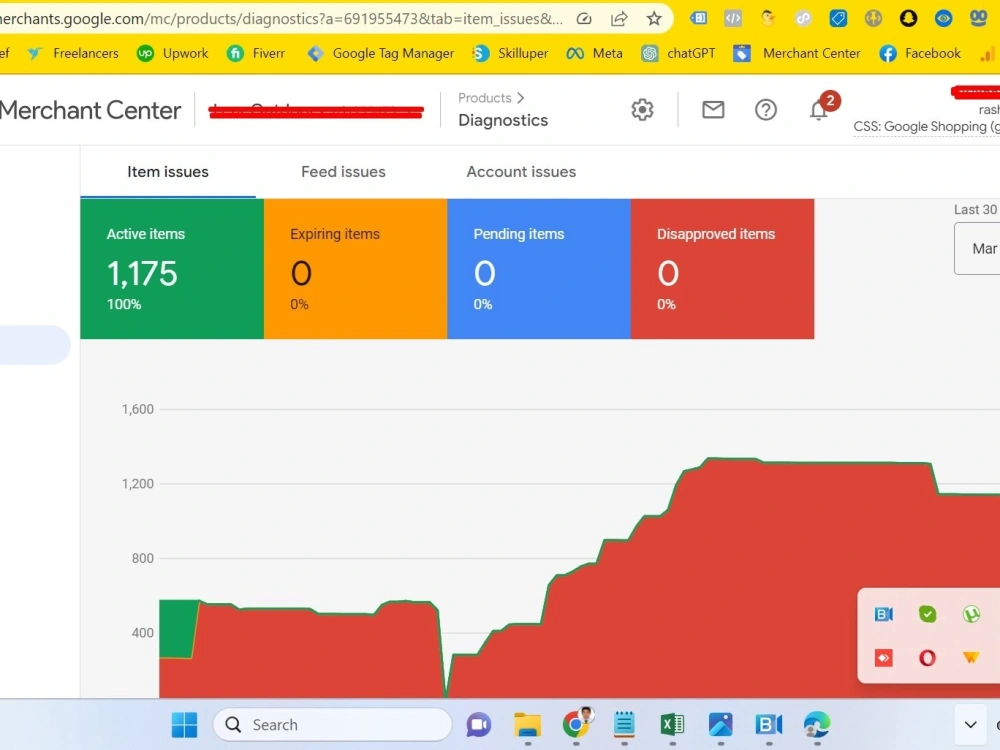Open Microsoft Edge from the taskbar

816,724
